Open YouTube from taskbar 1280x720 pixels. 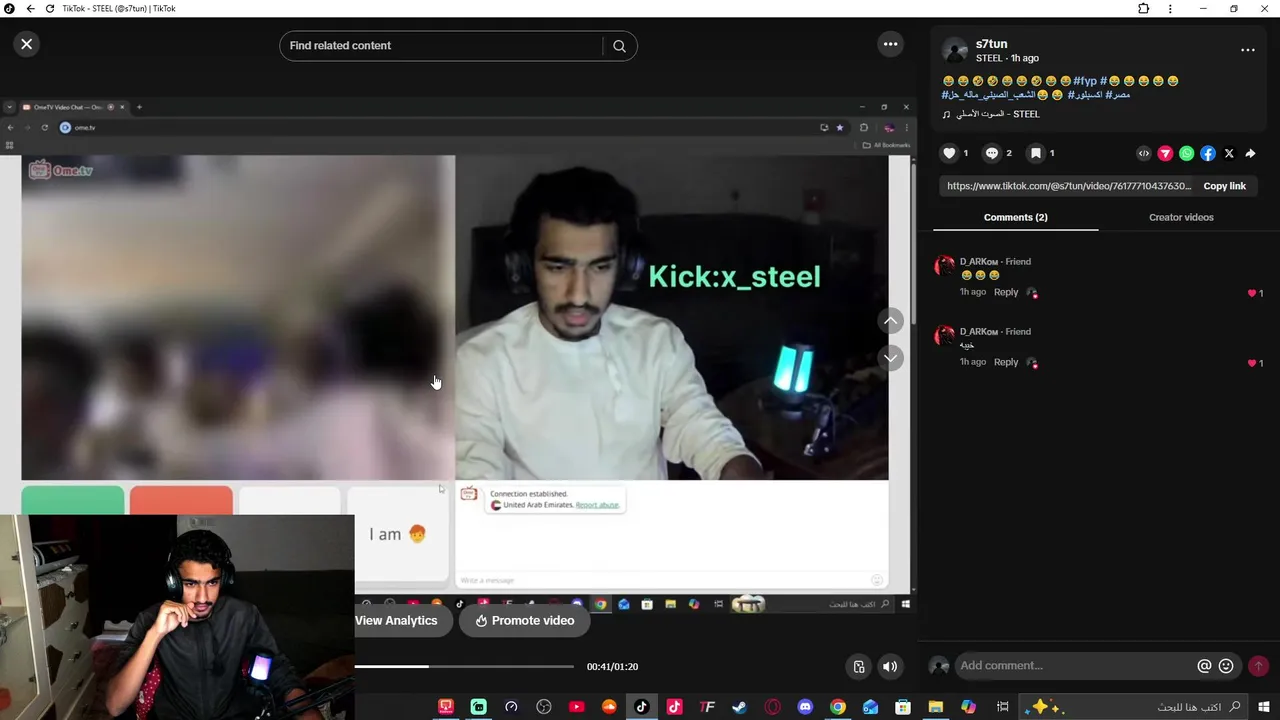pos(576,707)
